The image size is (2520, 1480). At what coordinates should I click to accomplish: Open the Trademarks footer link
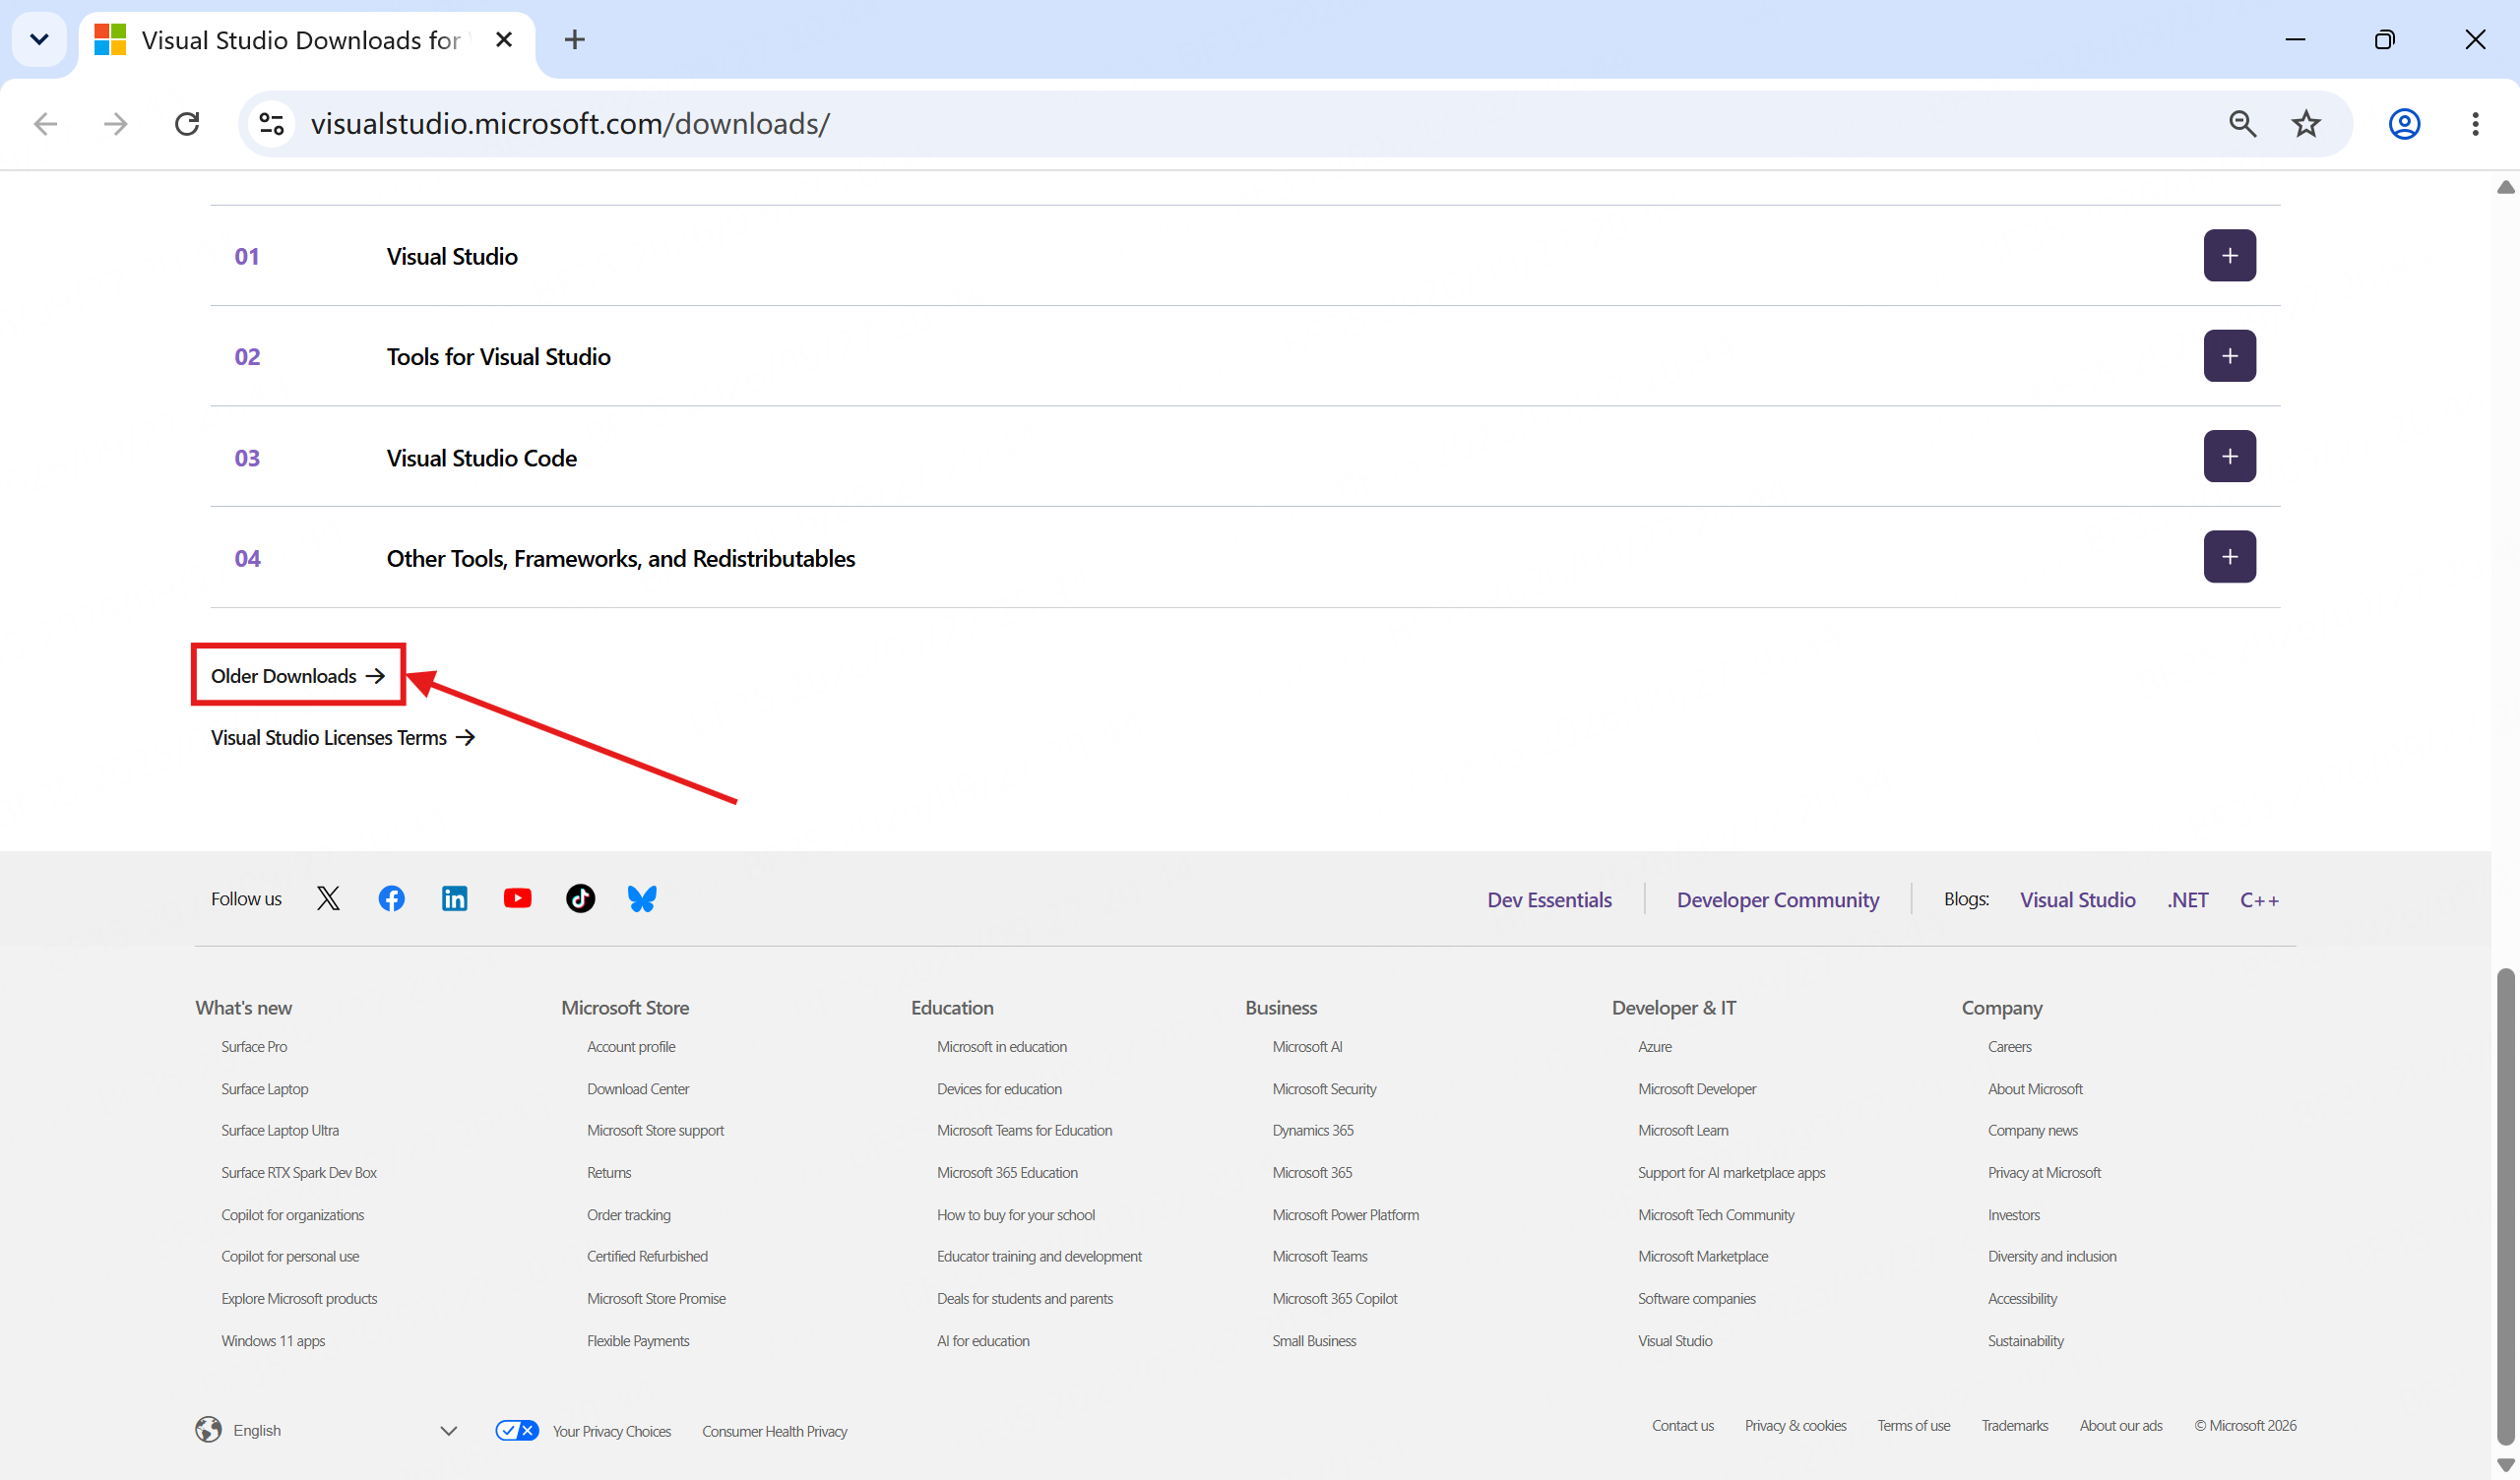point(2015,1426)
